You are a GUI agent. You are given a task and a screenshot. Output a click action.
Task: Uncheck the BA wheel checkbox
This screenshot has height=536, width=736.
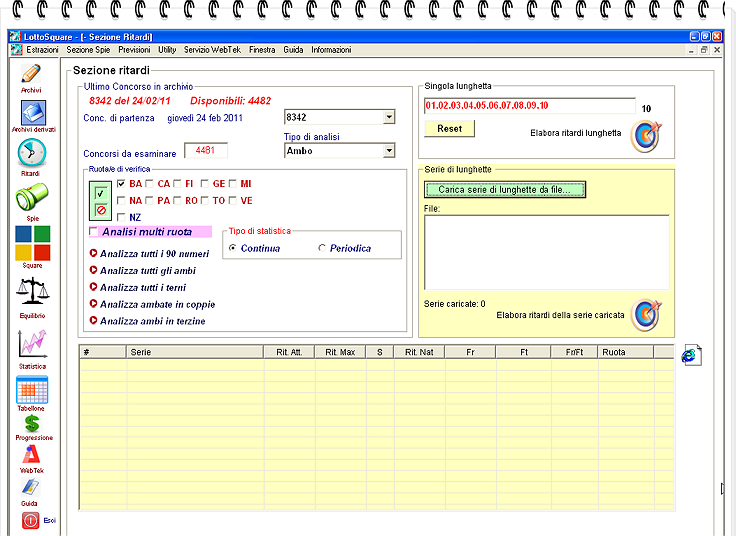[121, 184]
